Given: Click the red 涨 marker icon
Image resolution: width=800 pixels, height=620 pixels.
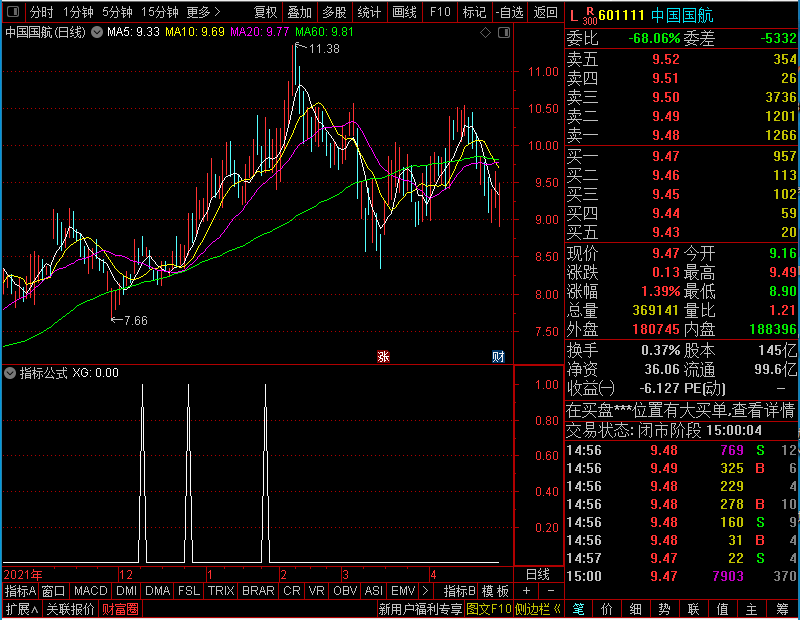Looking at the screenshot, I should 383,356.
